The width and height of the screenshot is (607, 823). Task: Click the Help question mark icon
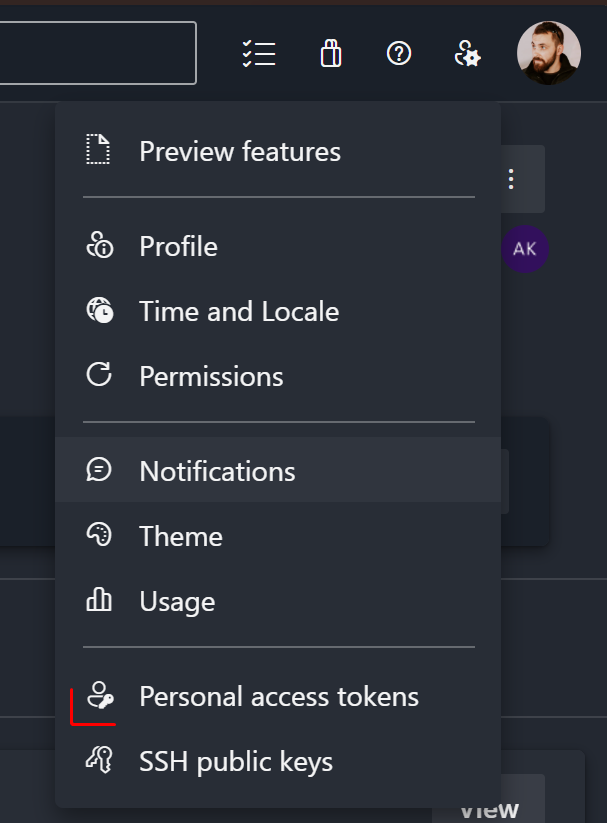pyautogui.click(x=399, y=54)
